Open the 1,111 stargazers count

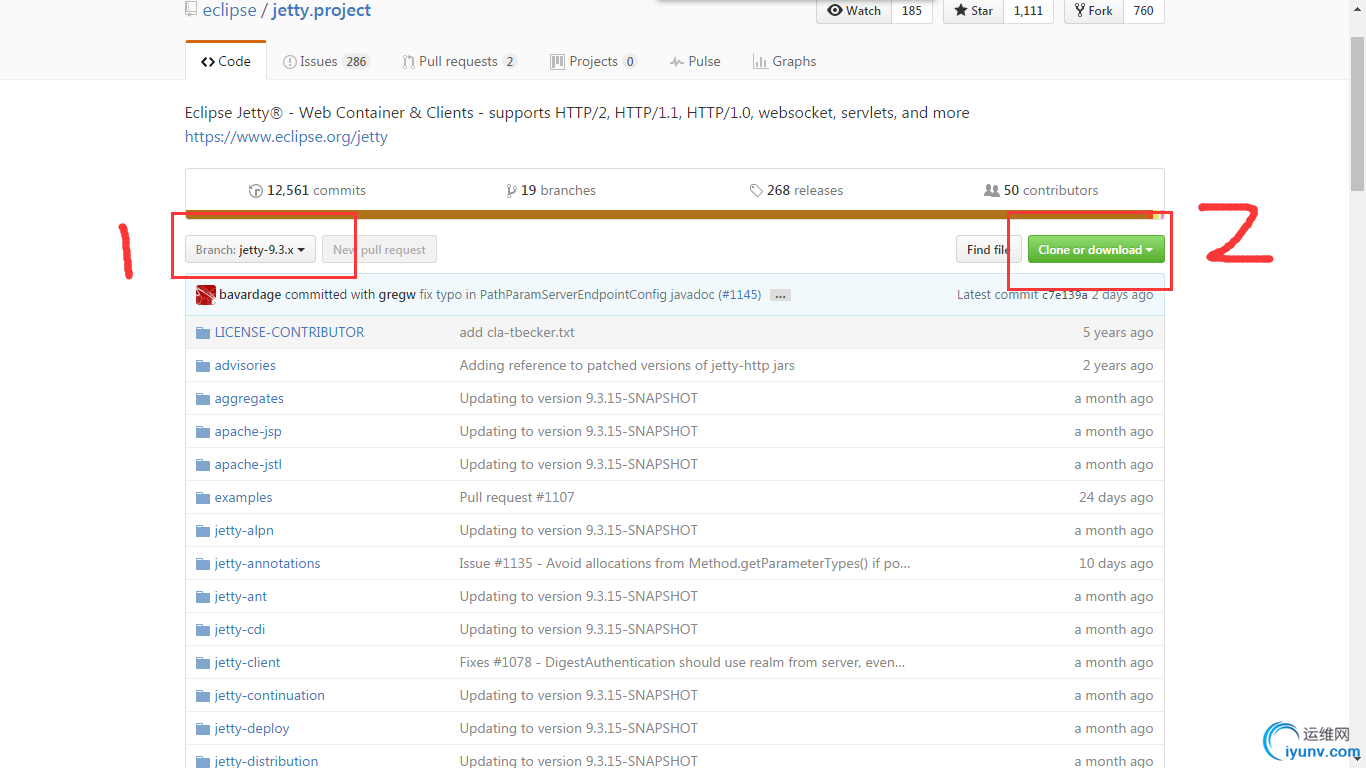(1028, 11)
